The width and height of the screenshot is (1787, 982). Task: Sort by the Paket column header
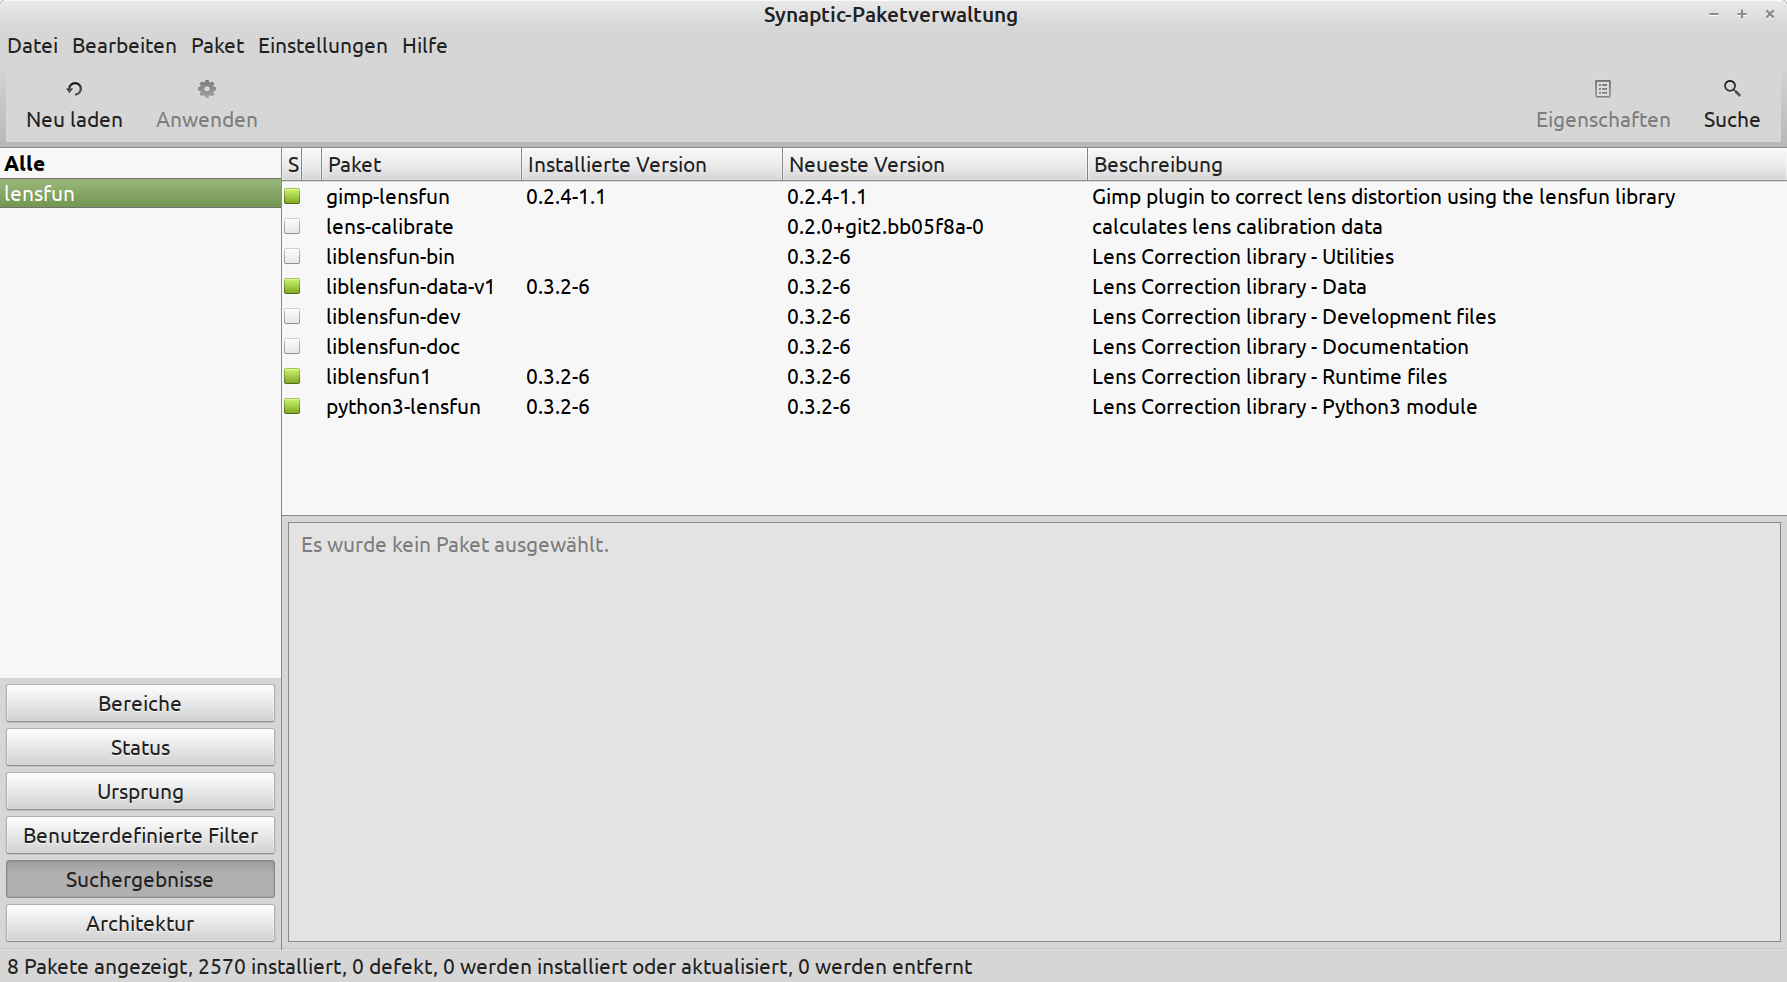tap(420, 165)
